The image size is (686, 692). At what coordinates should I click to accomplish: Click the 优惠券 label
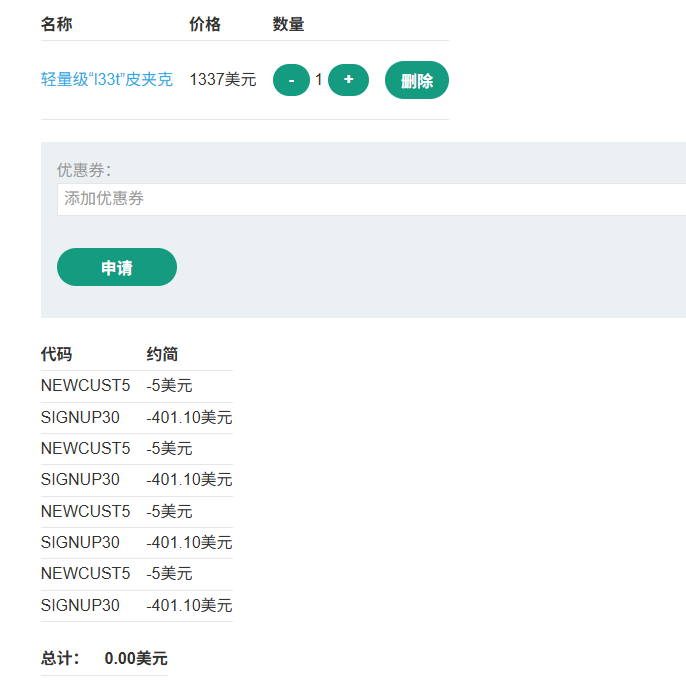(84, 170)
